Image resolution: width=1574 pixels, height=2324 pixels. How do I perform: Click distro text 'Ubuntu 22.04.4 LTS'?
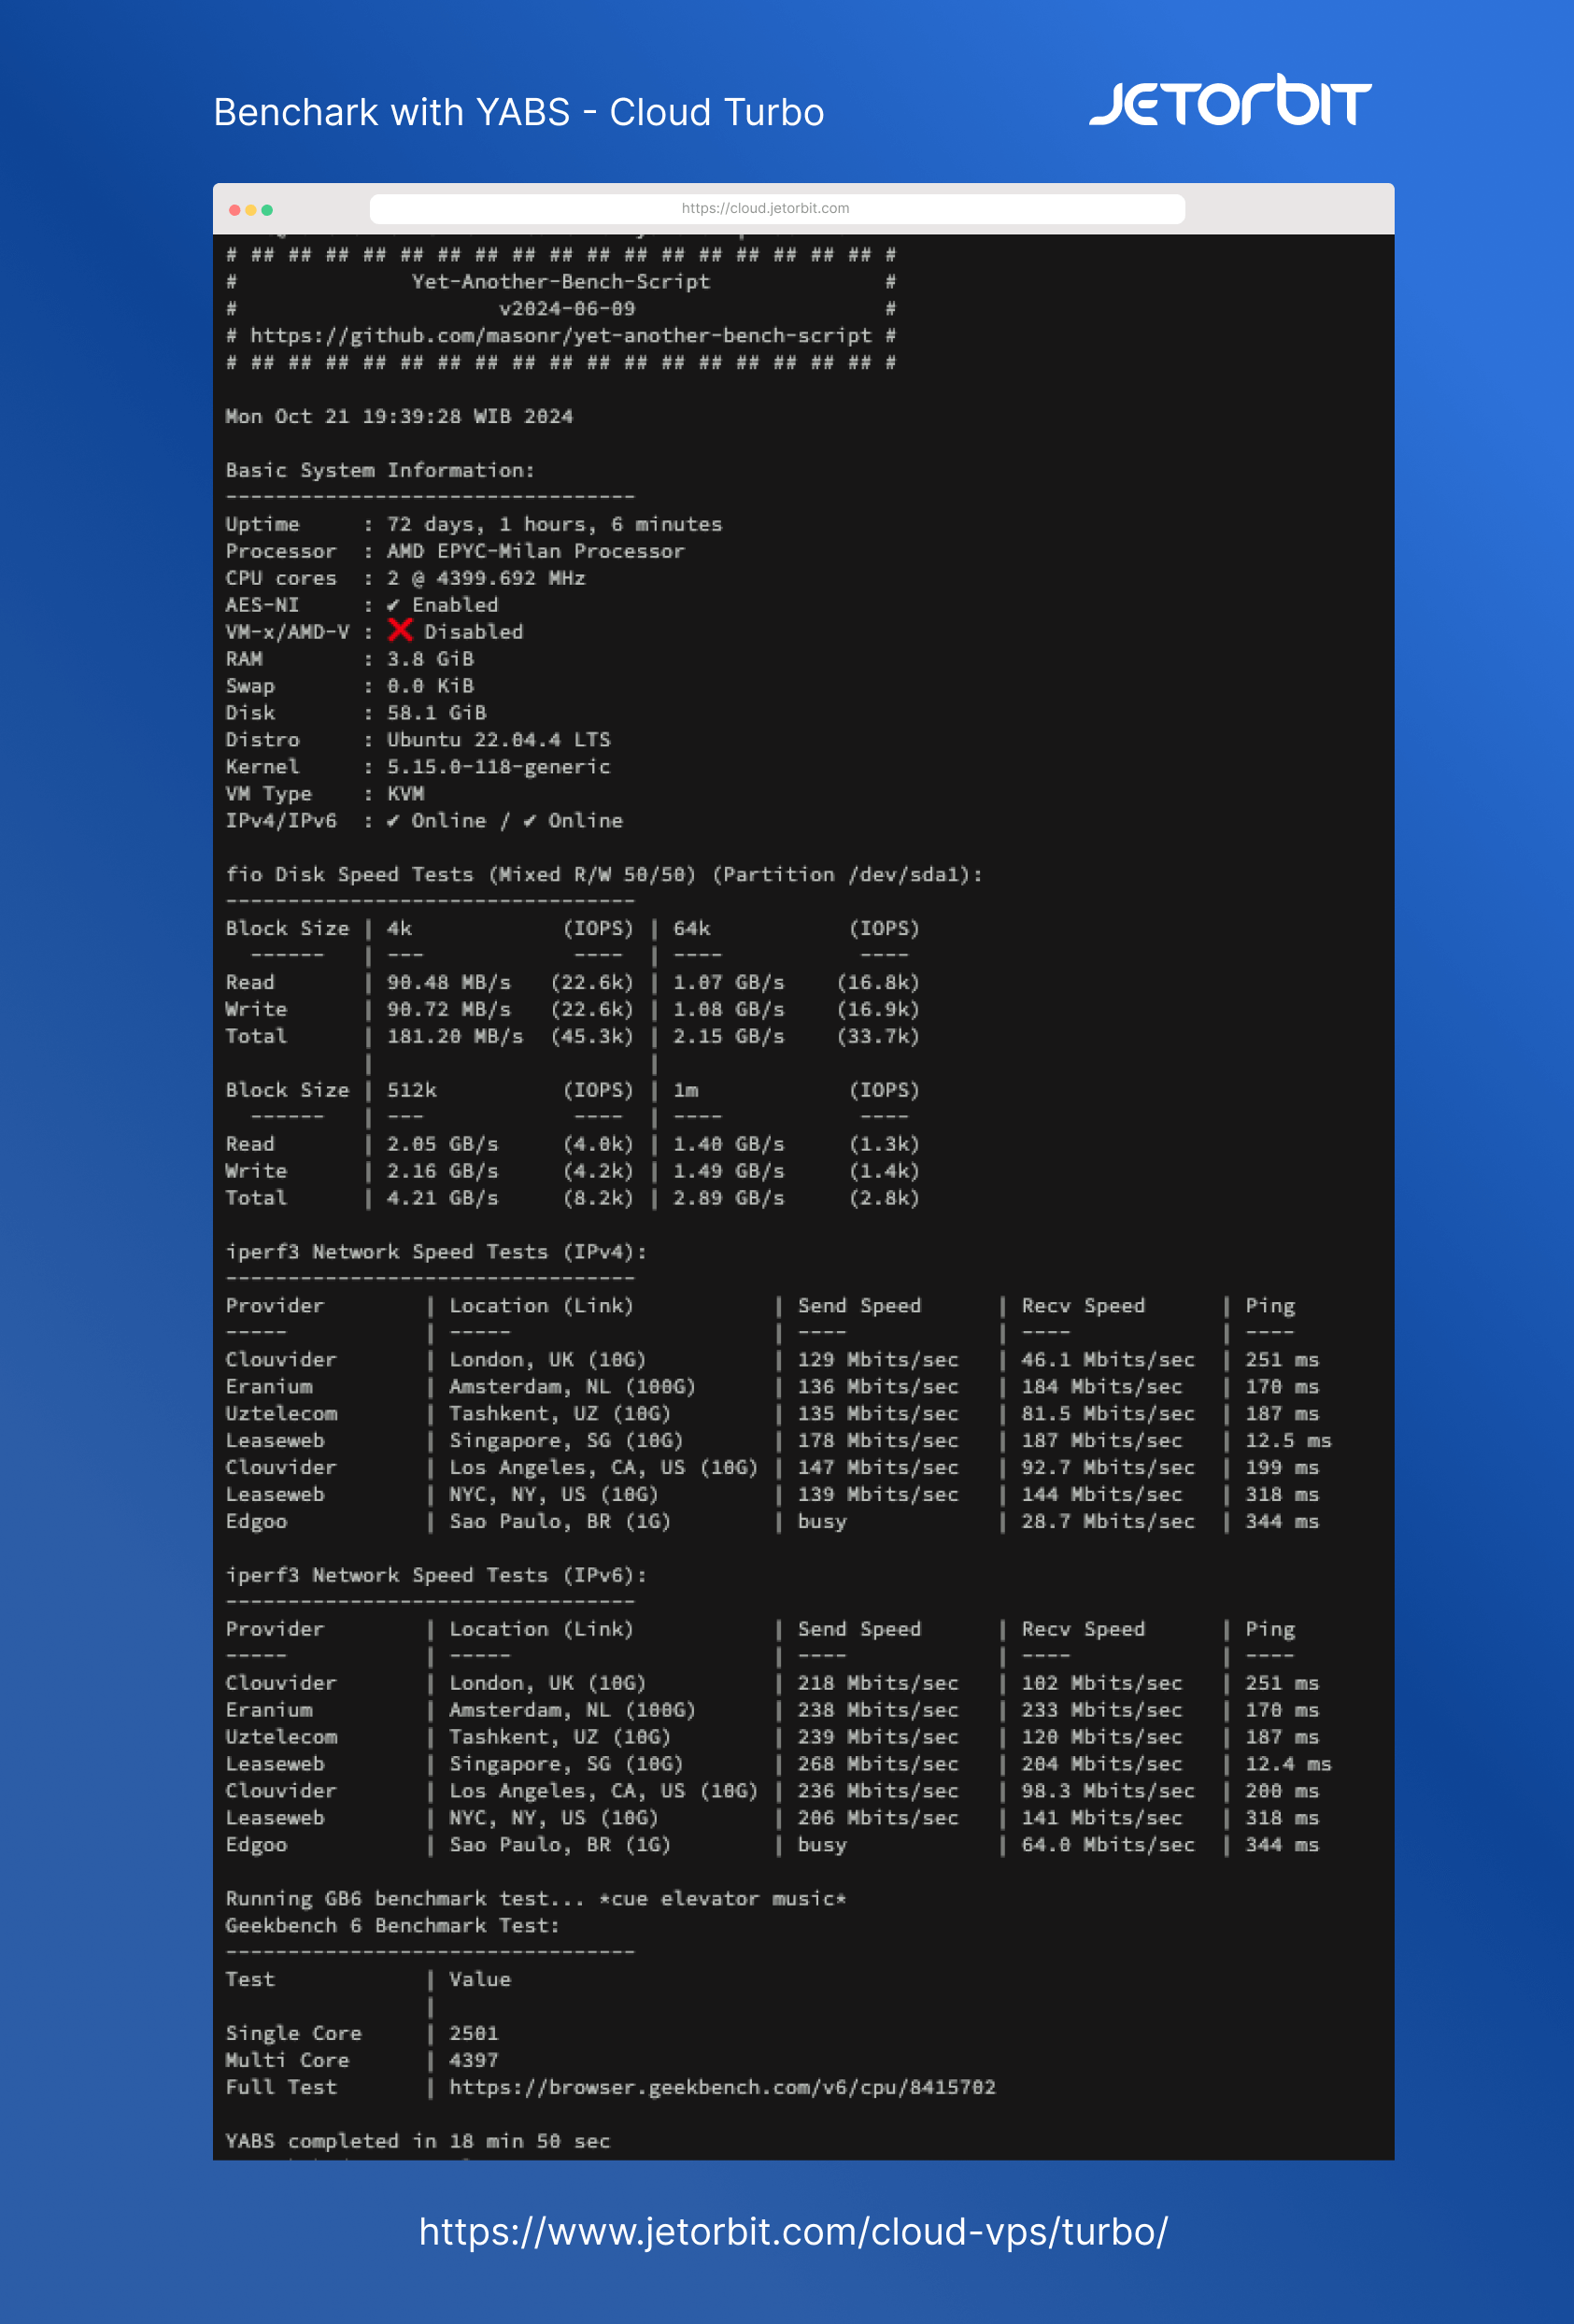(x=499, y=740)
